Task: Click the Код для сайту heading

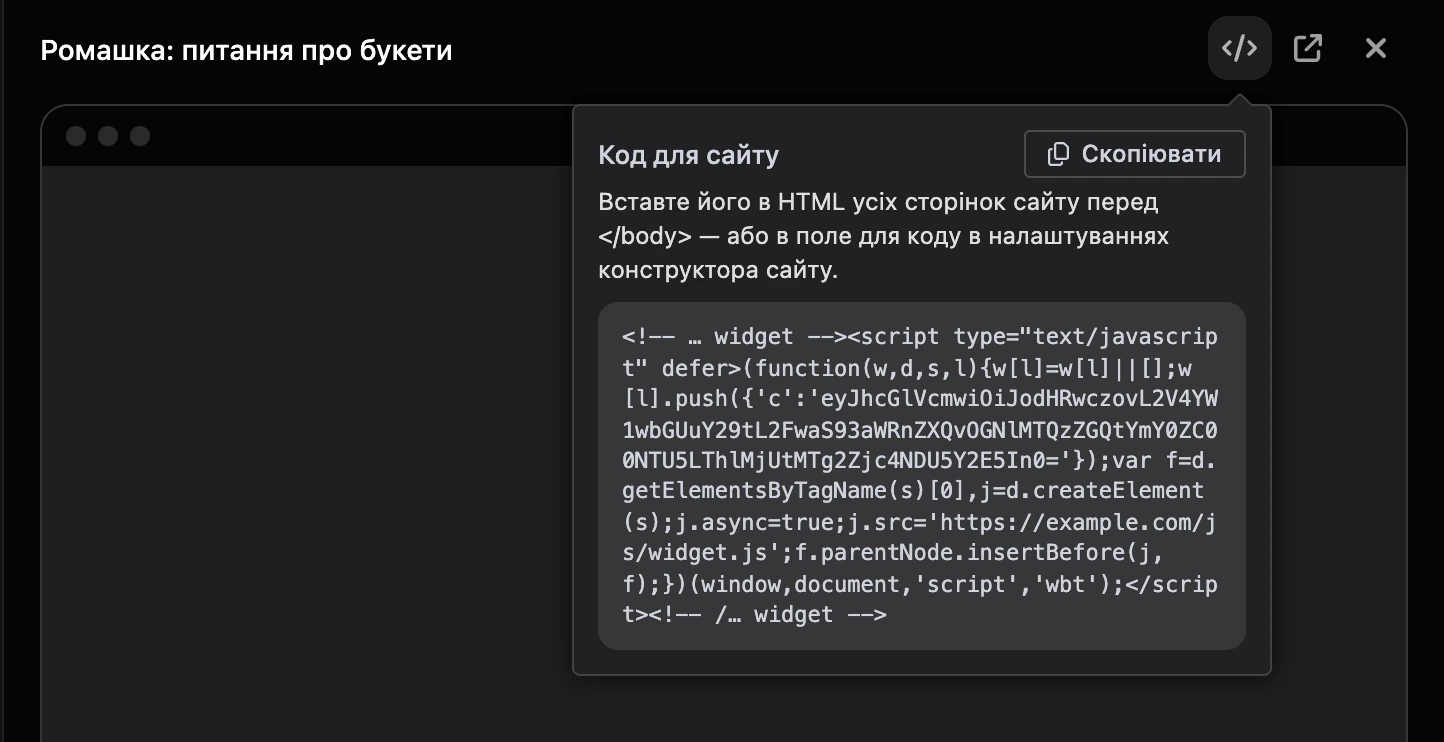Action: coord(689,155)
